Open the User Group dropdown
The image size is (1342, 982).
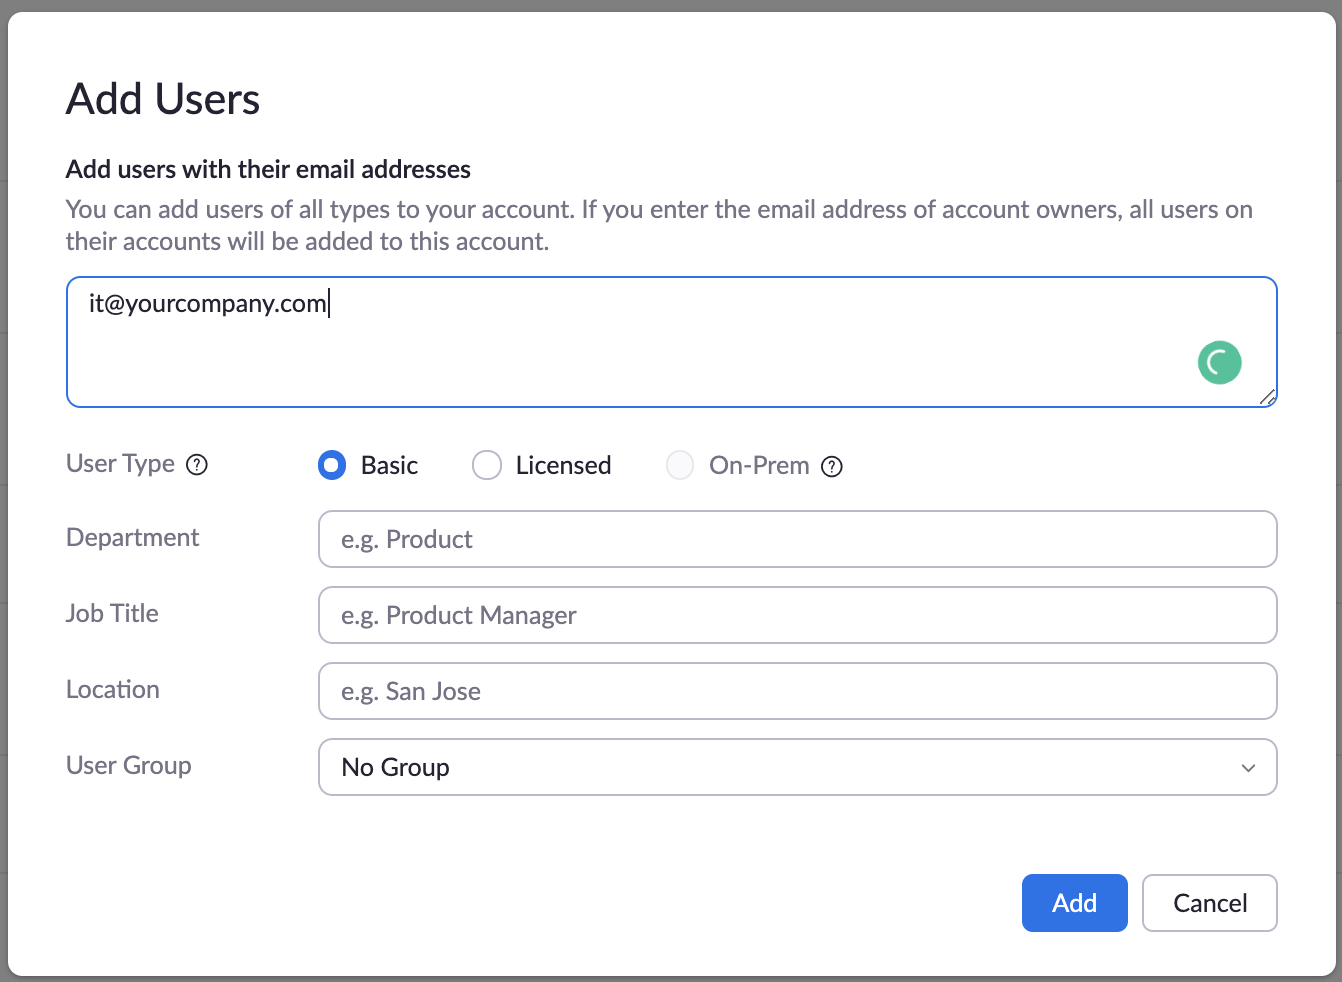(797, 767)
